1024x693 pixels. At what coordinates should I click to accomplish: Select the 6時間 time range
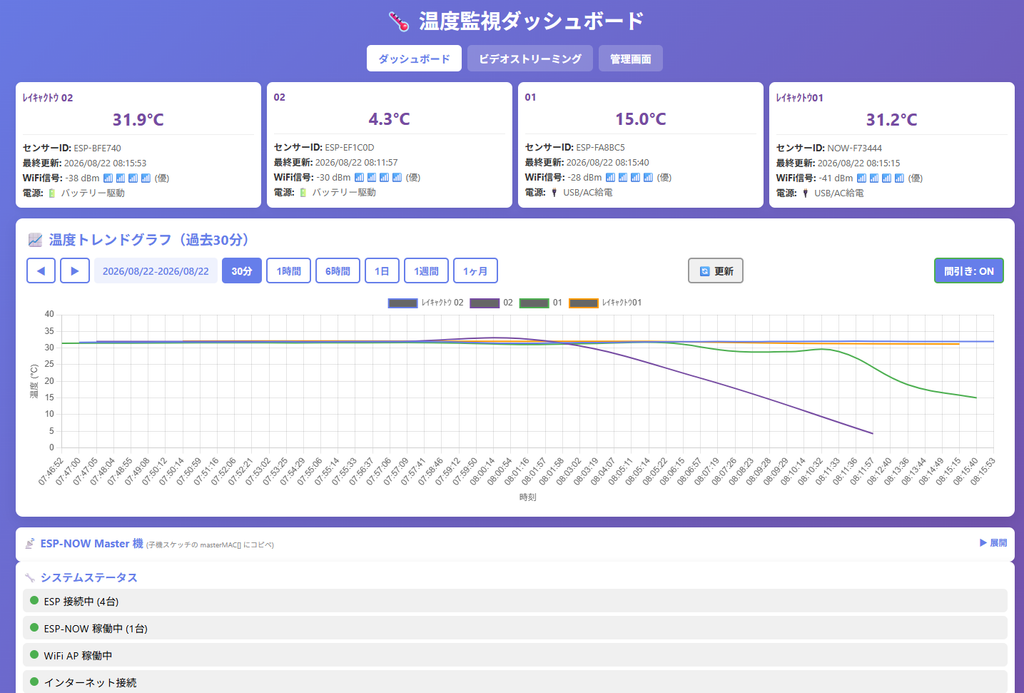pos(338,271)
